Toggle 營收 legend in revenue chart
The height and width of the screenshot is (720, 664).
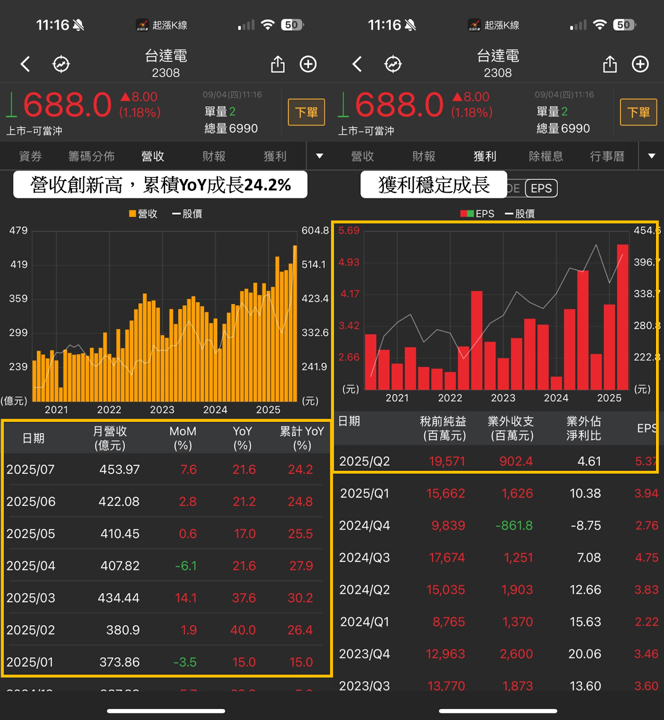coord(143,214)
